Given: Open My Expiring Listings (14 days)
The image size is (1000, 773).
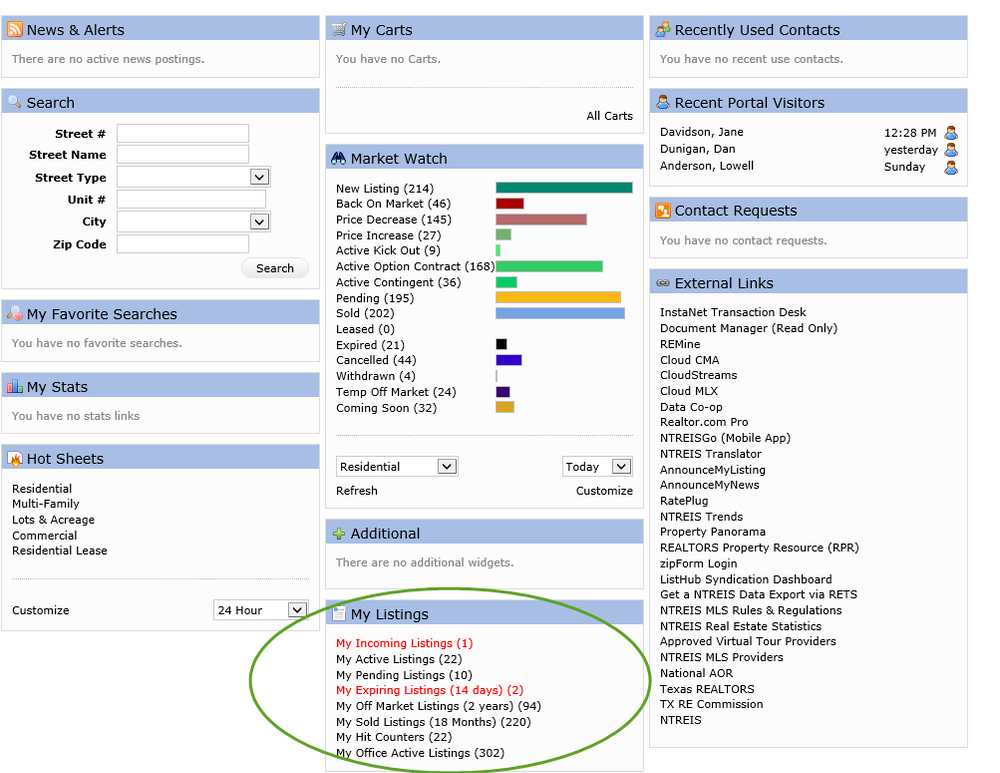Looking at the screenshot, I should pos(430,690).
